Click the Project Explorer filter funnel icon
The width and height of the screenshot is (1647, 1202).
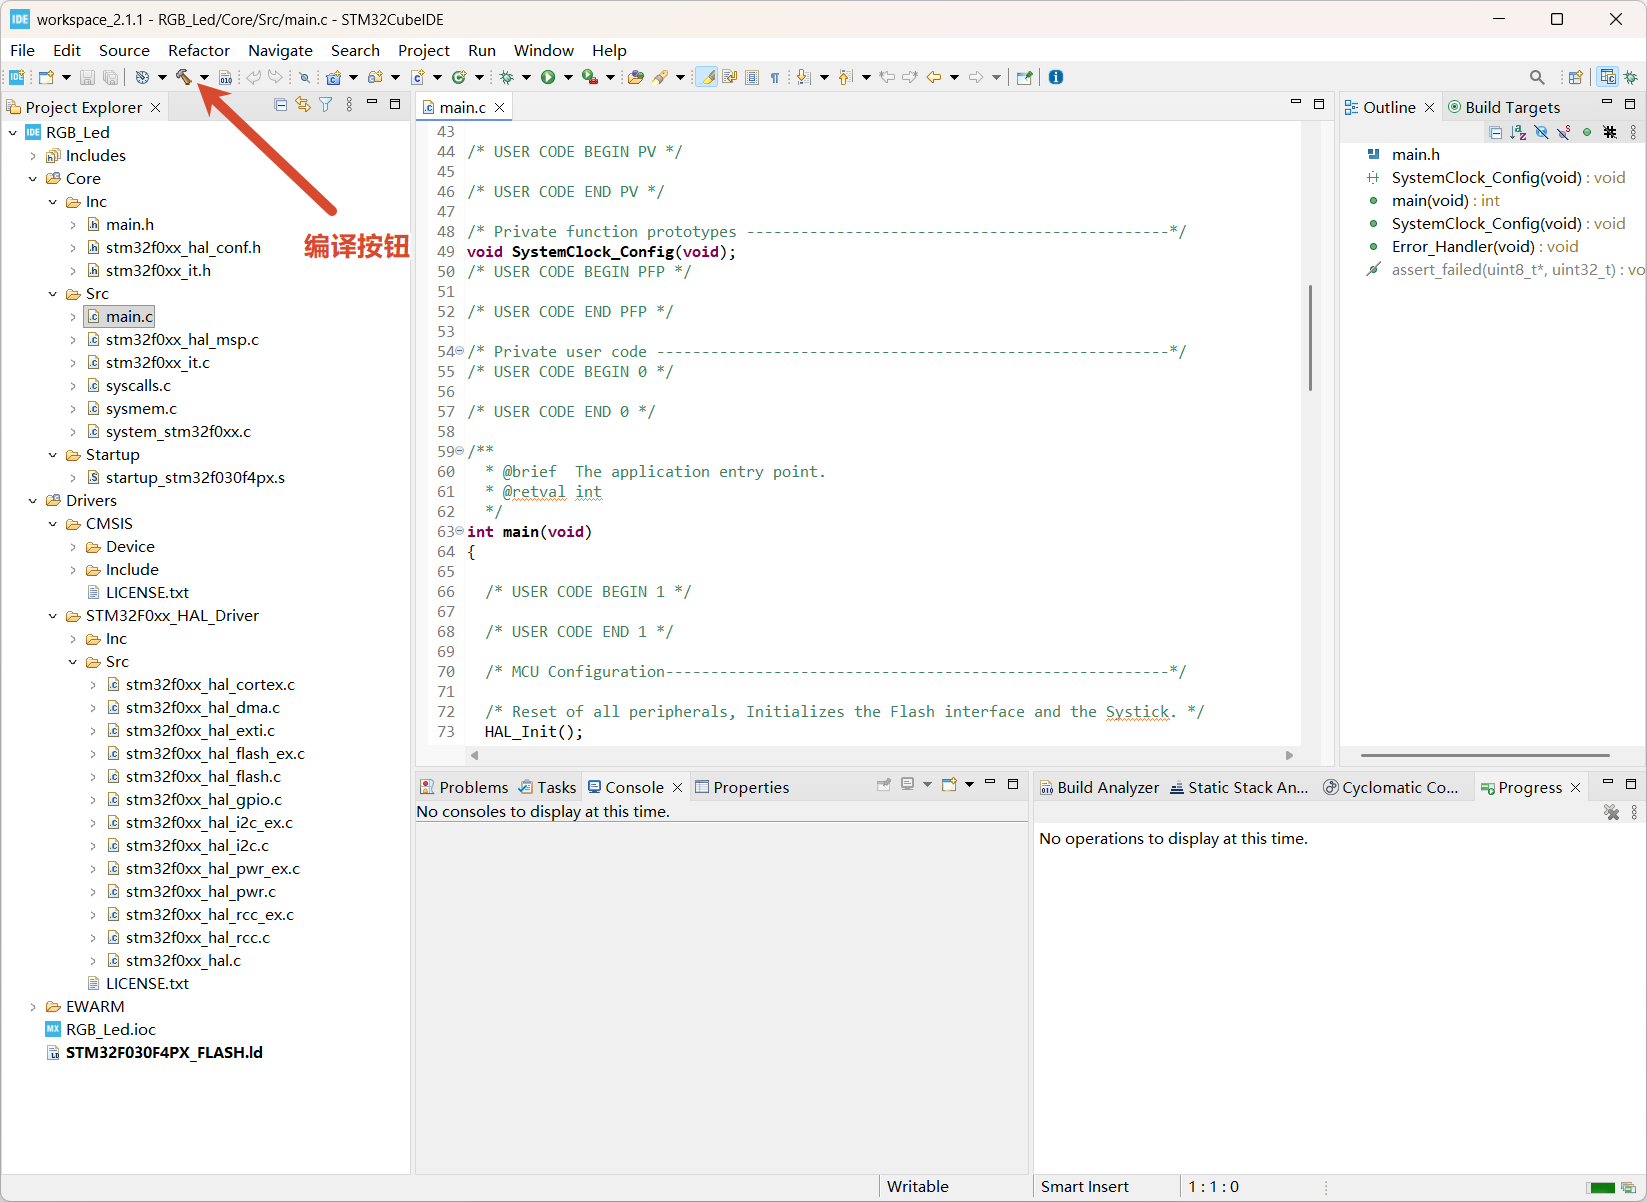[326, 105]
